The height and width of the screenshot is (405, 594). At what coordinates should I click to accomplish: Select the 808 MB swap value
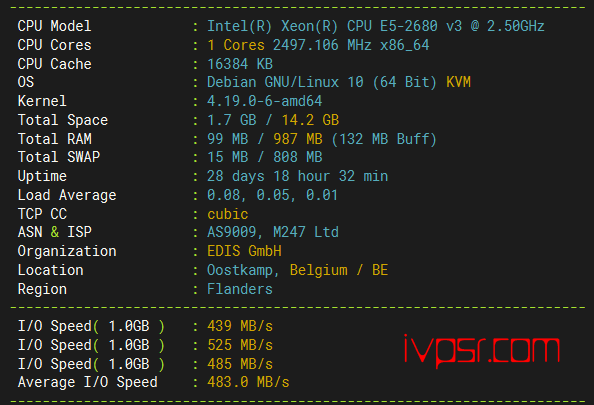point(298,157)
